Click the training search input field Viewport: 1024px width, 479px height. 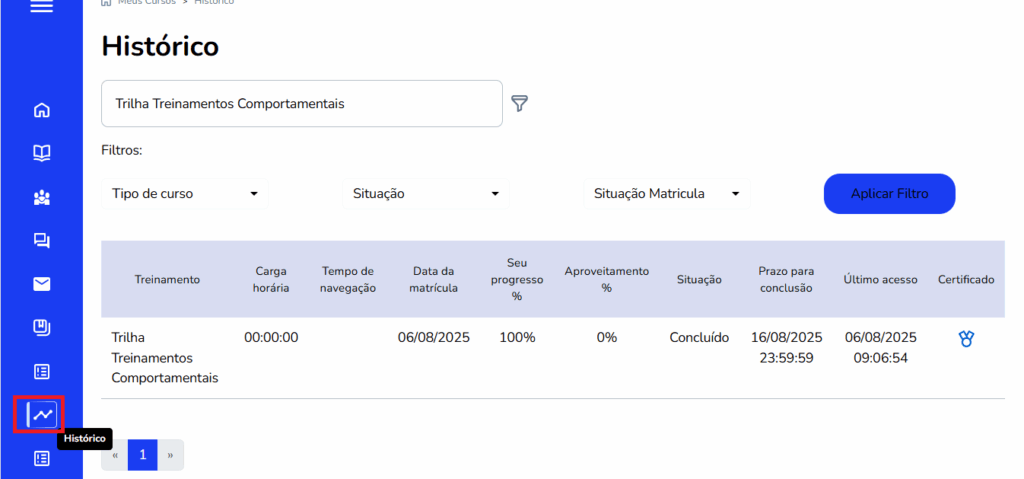pyautogui.click(x=301, y=103)
